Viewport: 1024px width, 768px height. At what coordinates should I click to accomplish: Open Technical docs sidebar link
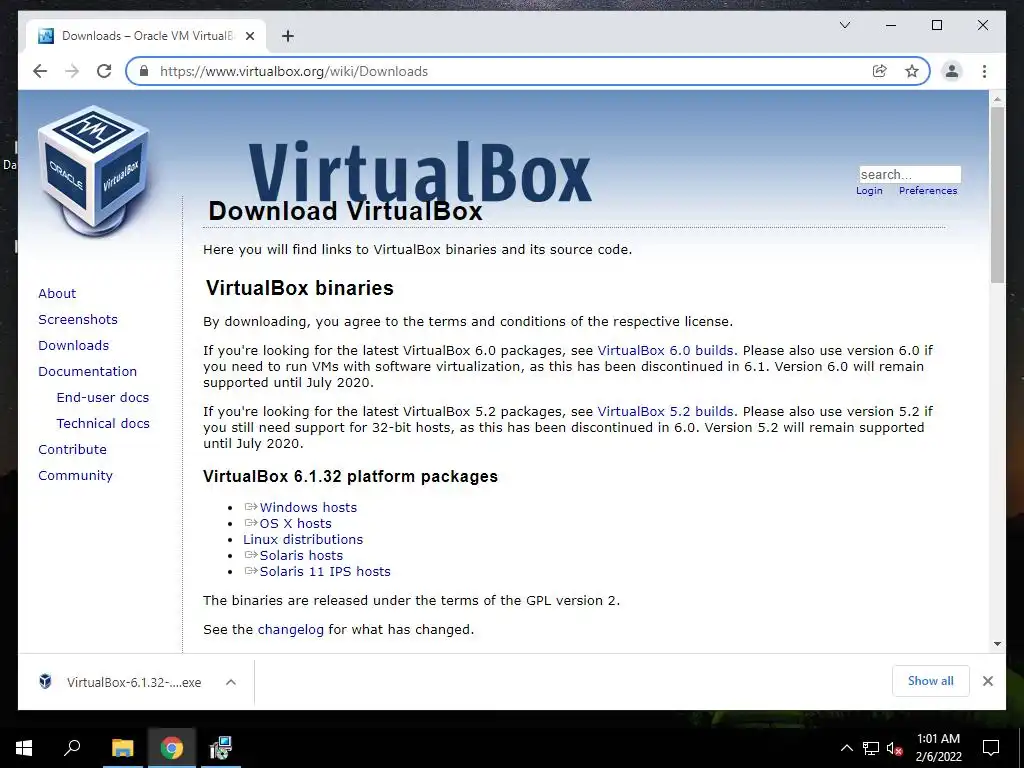pos(103,423)
